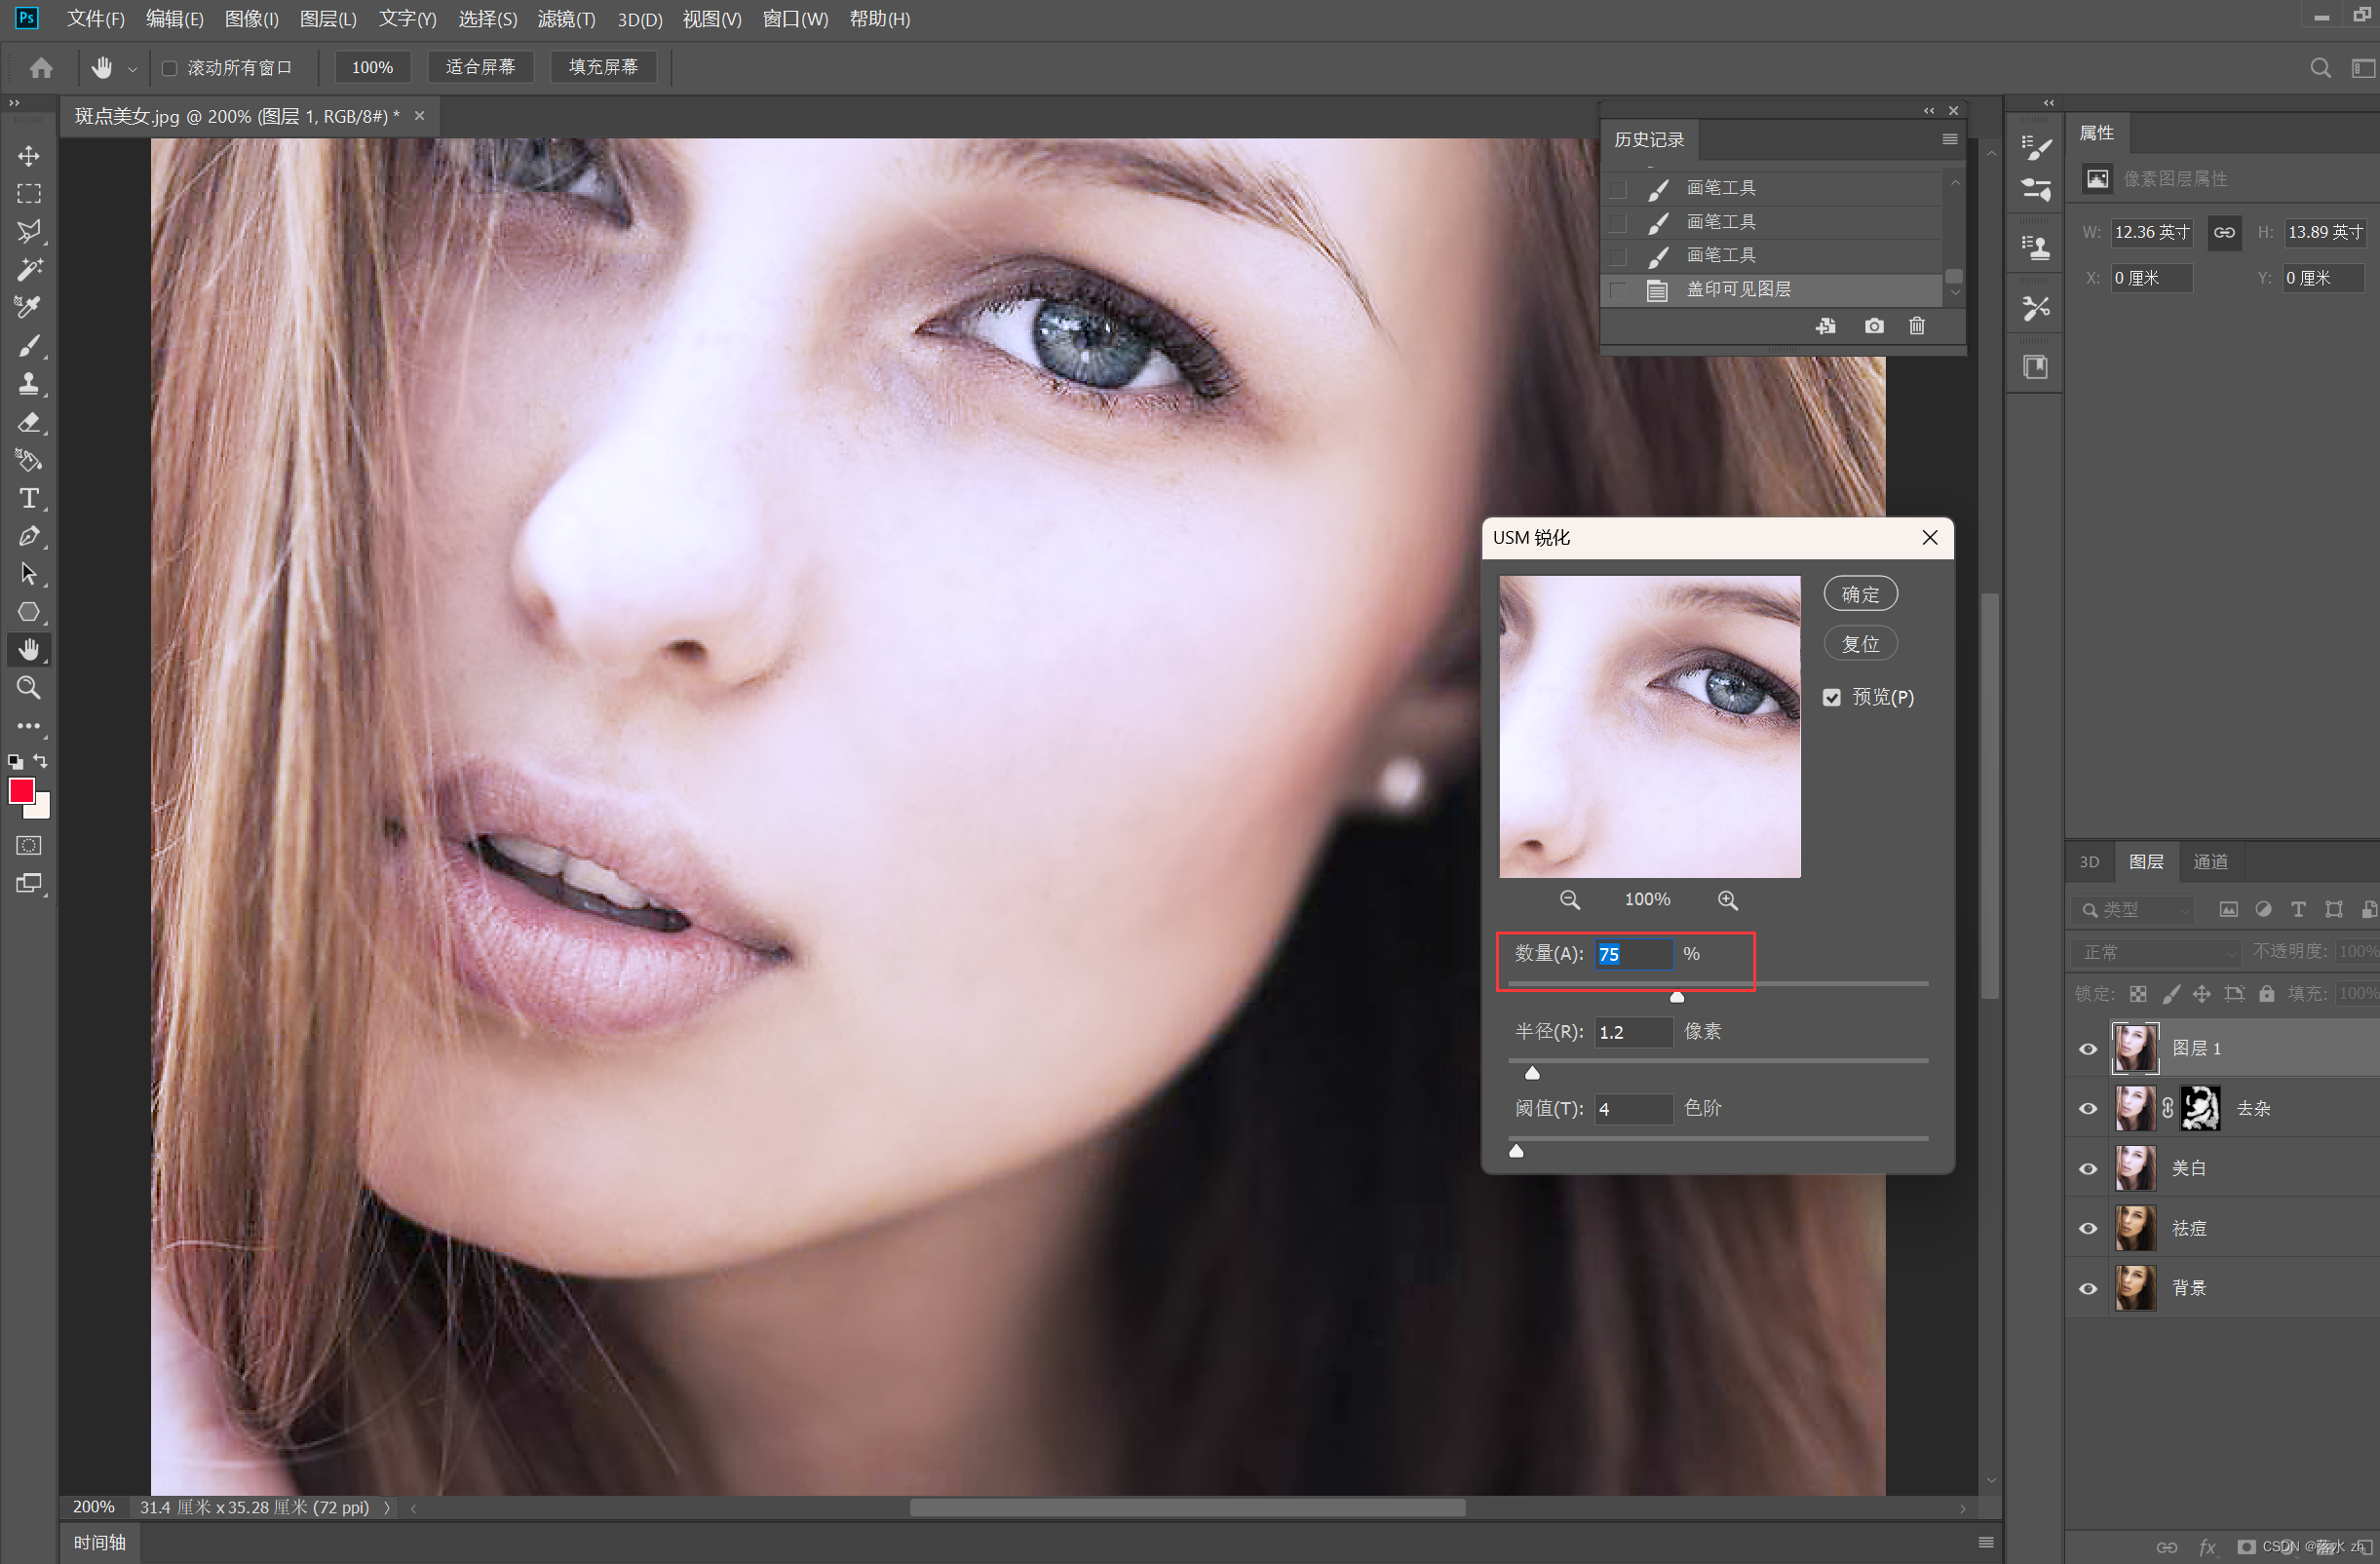Select the Pen tool
The height and width of the screenshot is (1564, 2380).
[28, 536]
